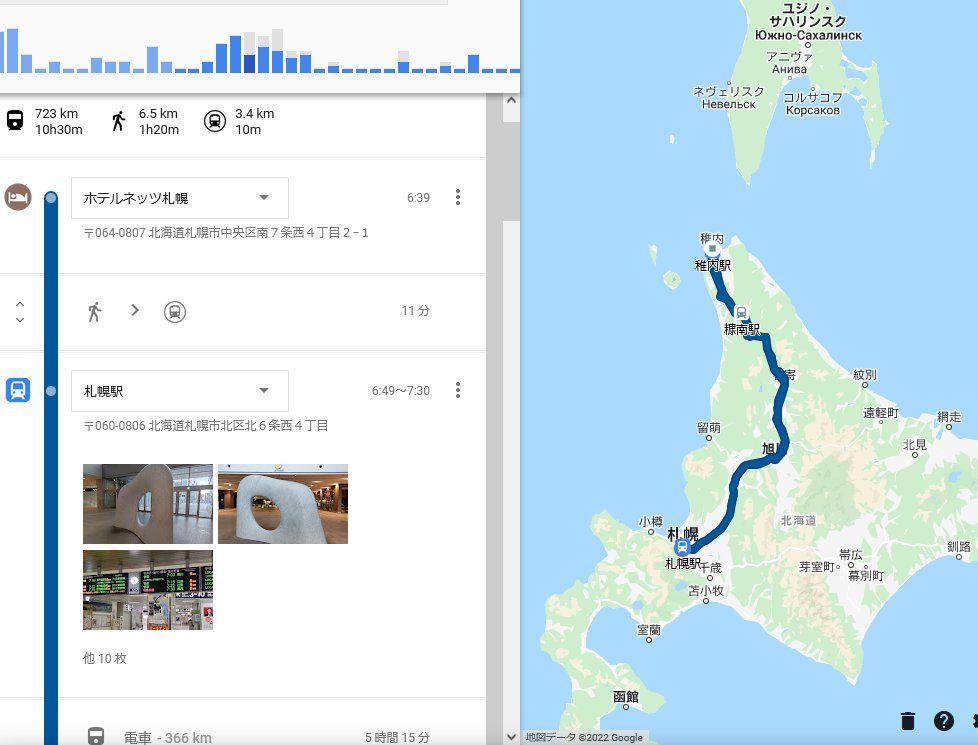This screenshot has width=978, height=745.
Task: Click the 地図データ ©2022 Google attribution
Action: (585, 738)
